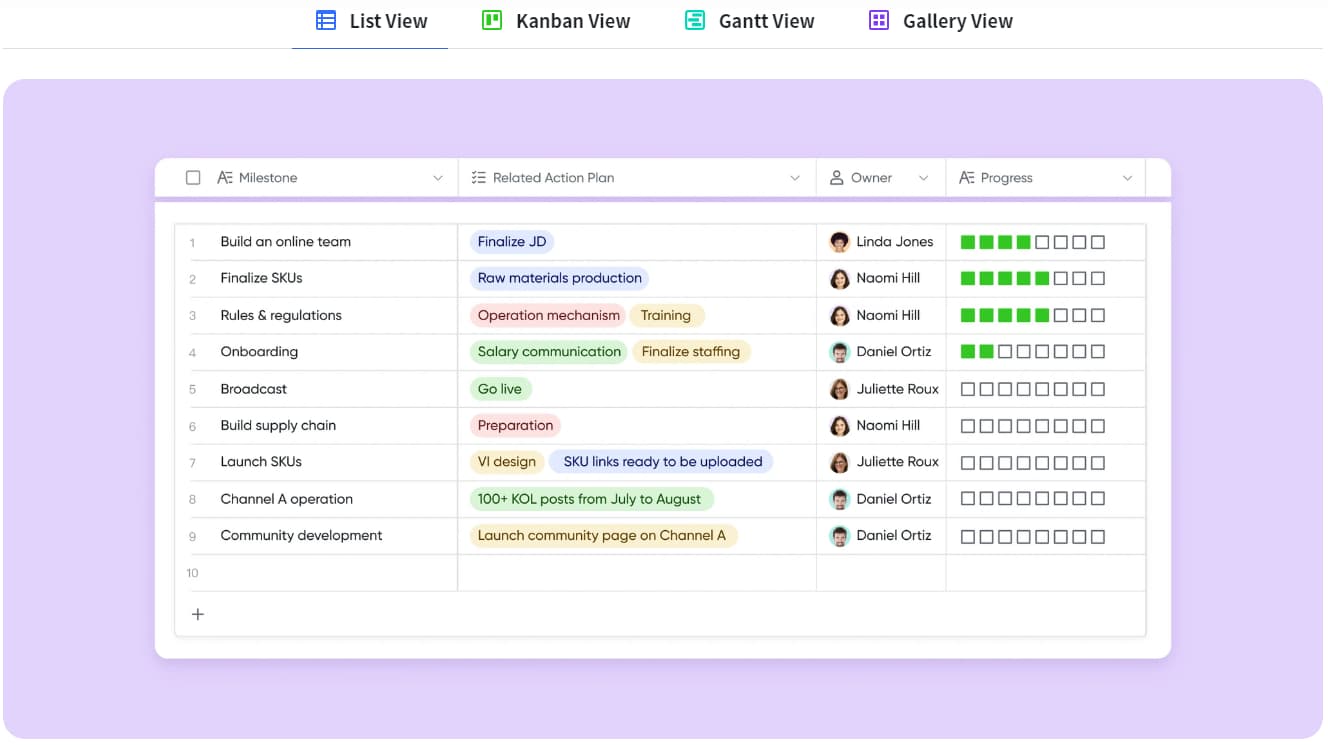The width and height of the screenshot is (1328, 745).
Task: Open the Progress column dropdown arrow
Action: click(x=1127, y=178)
